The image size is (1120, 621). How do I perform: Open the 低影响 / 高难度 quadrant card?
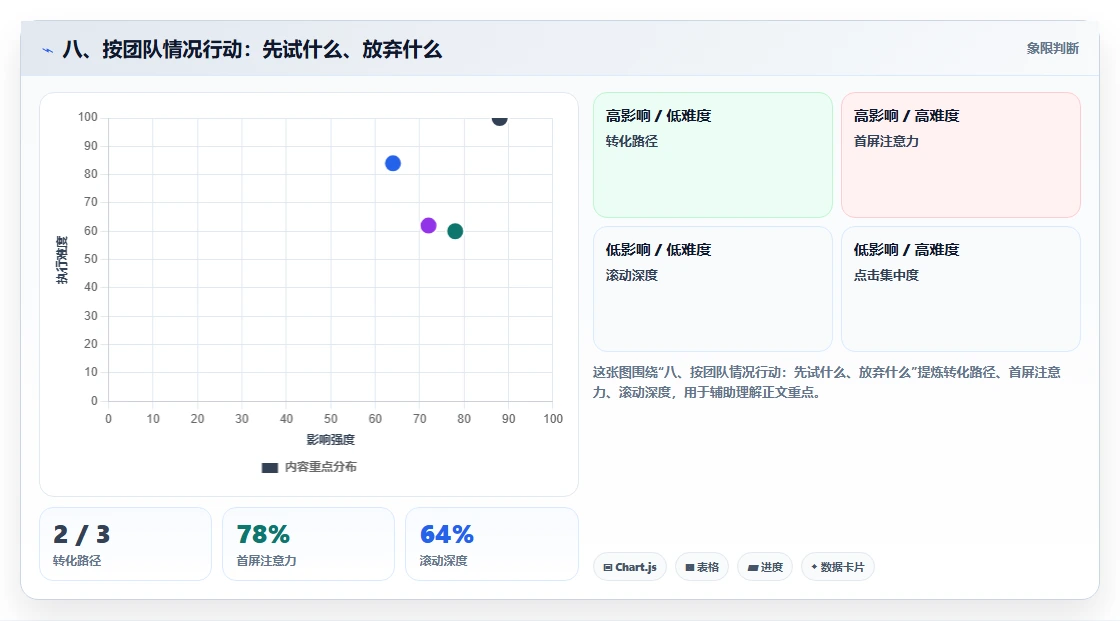tap(961, 289)
